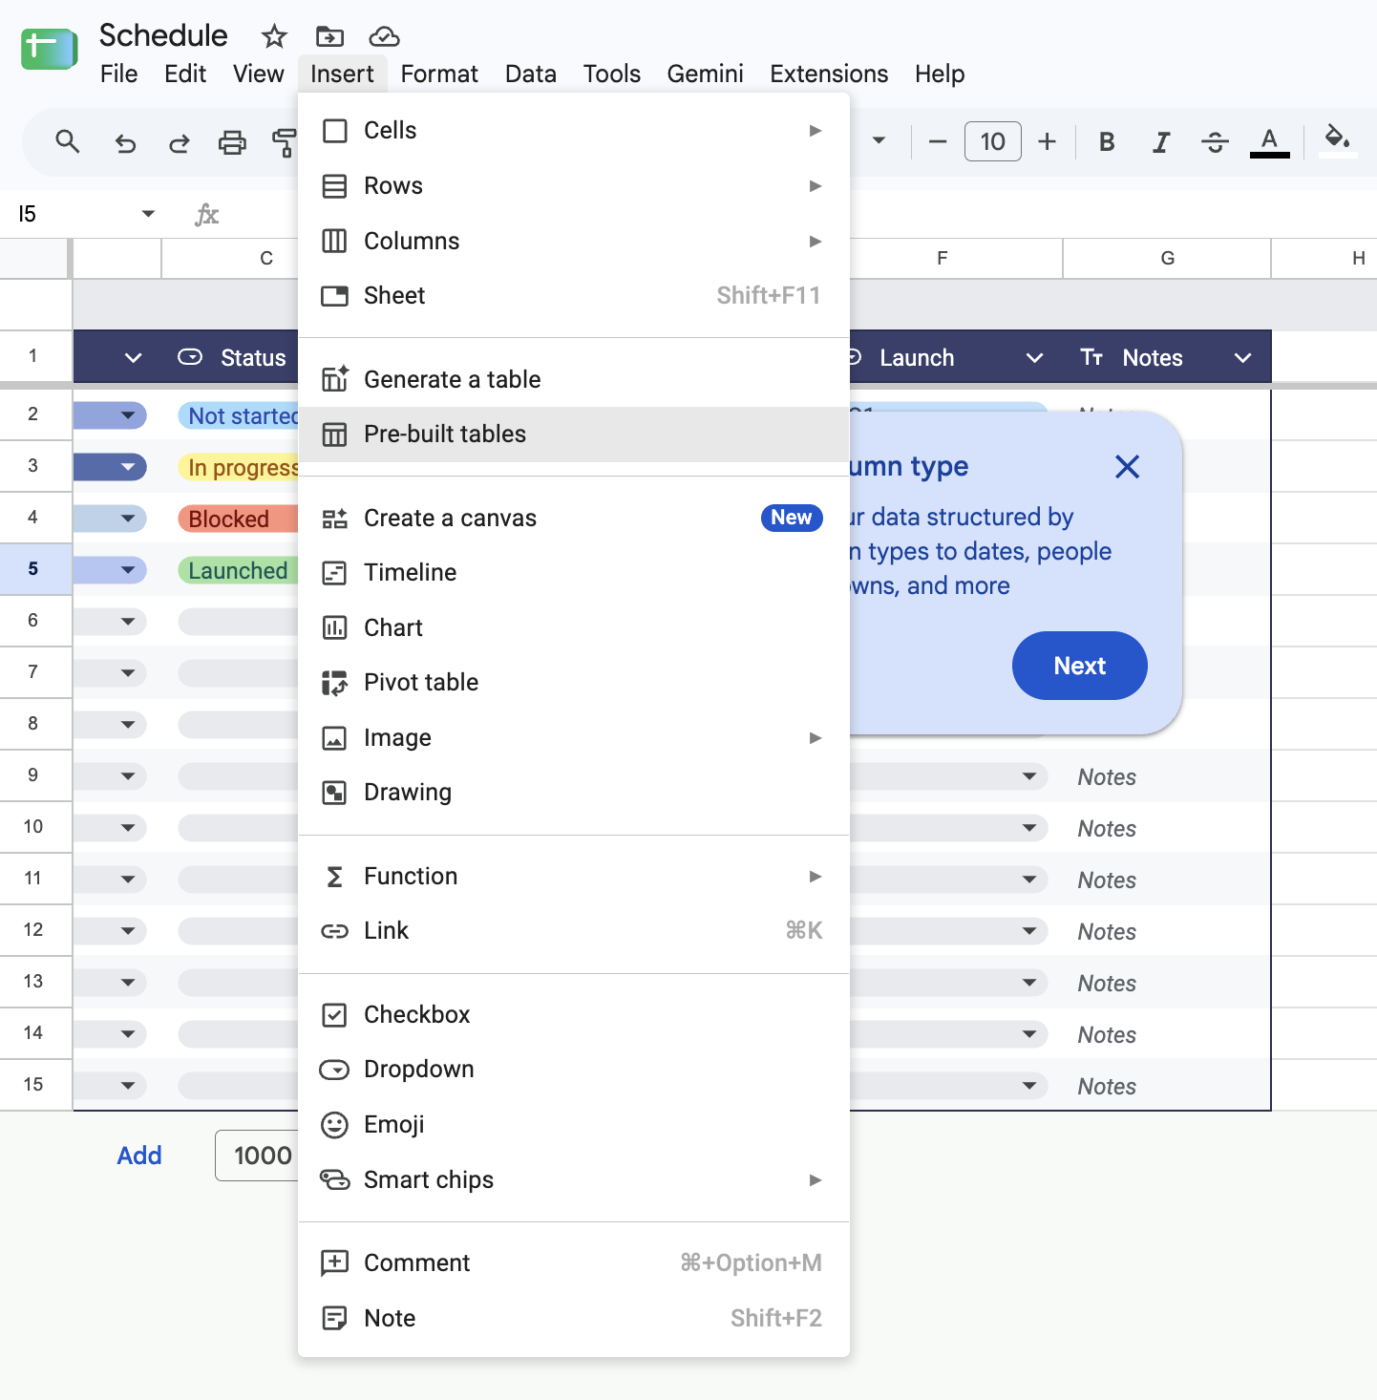Open the Name box dropdown
Screen dimensions: 1377x1400
(x=148, y=214)
